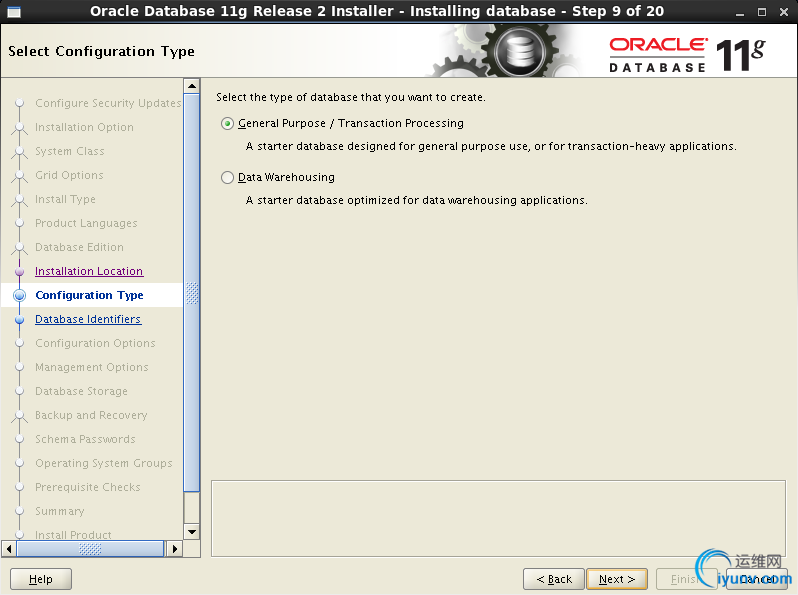
Task: Click the sidebar scroll down arrow
Action: pyautogui.click(x=192, y=532)
